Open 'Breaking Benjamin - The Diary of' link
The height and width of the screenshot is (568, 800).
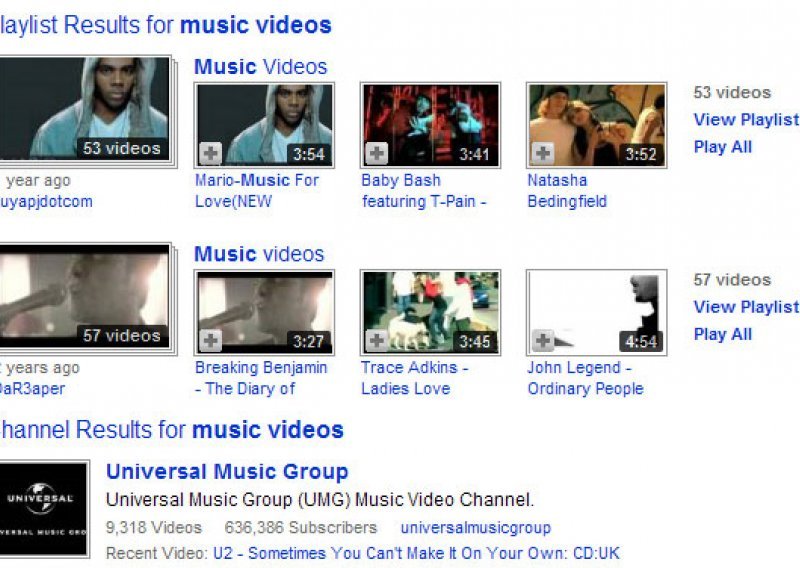pos(261,378)
